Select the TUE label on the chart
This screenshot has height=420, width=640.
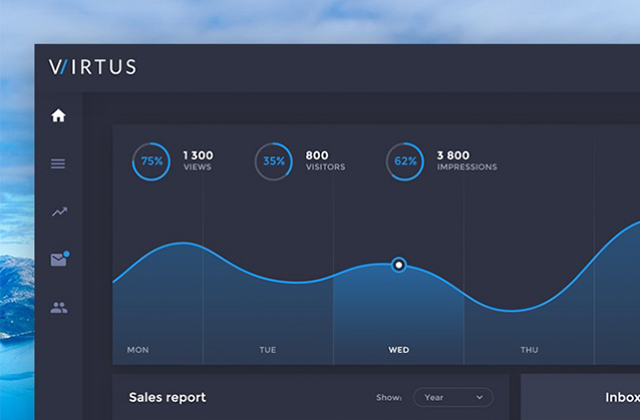pyautogui.click(x=268, y=350)
